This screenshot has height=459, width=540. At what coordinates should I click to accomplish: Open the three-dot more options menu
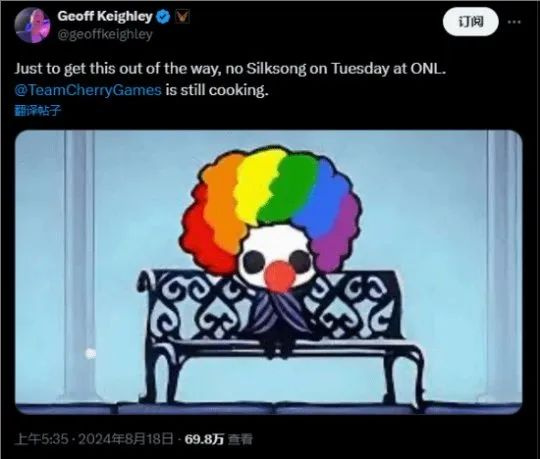(x=514, y=22)
